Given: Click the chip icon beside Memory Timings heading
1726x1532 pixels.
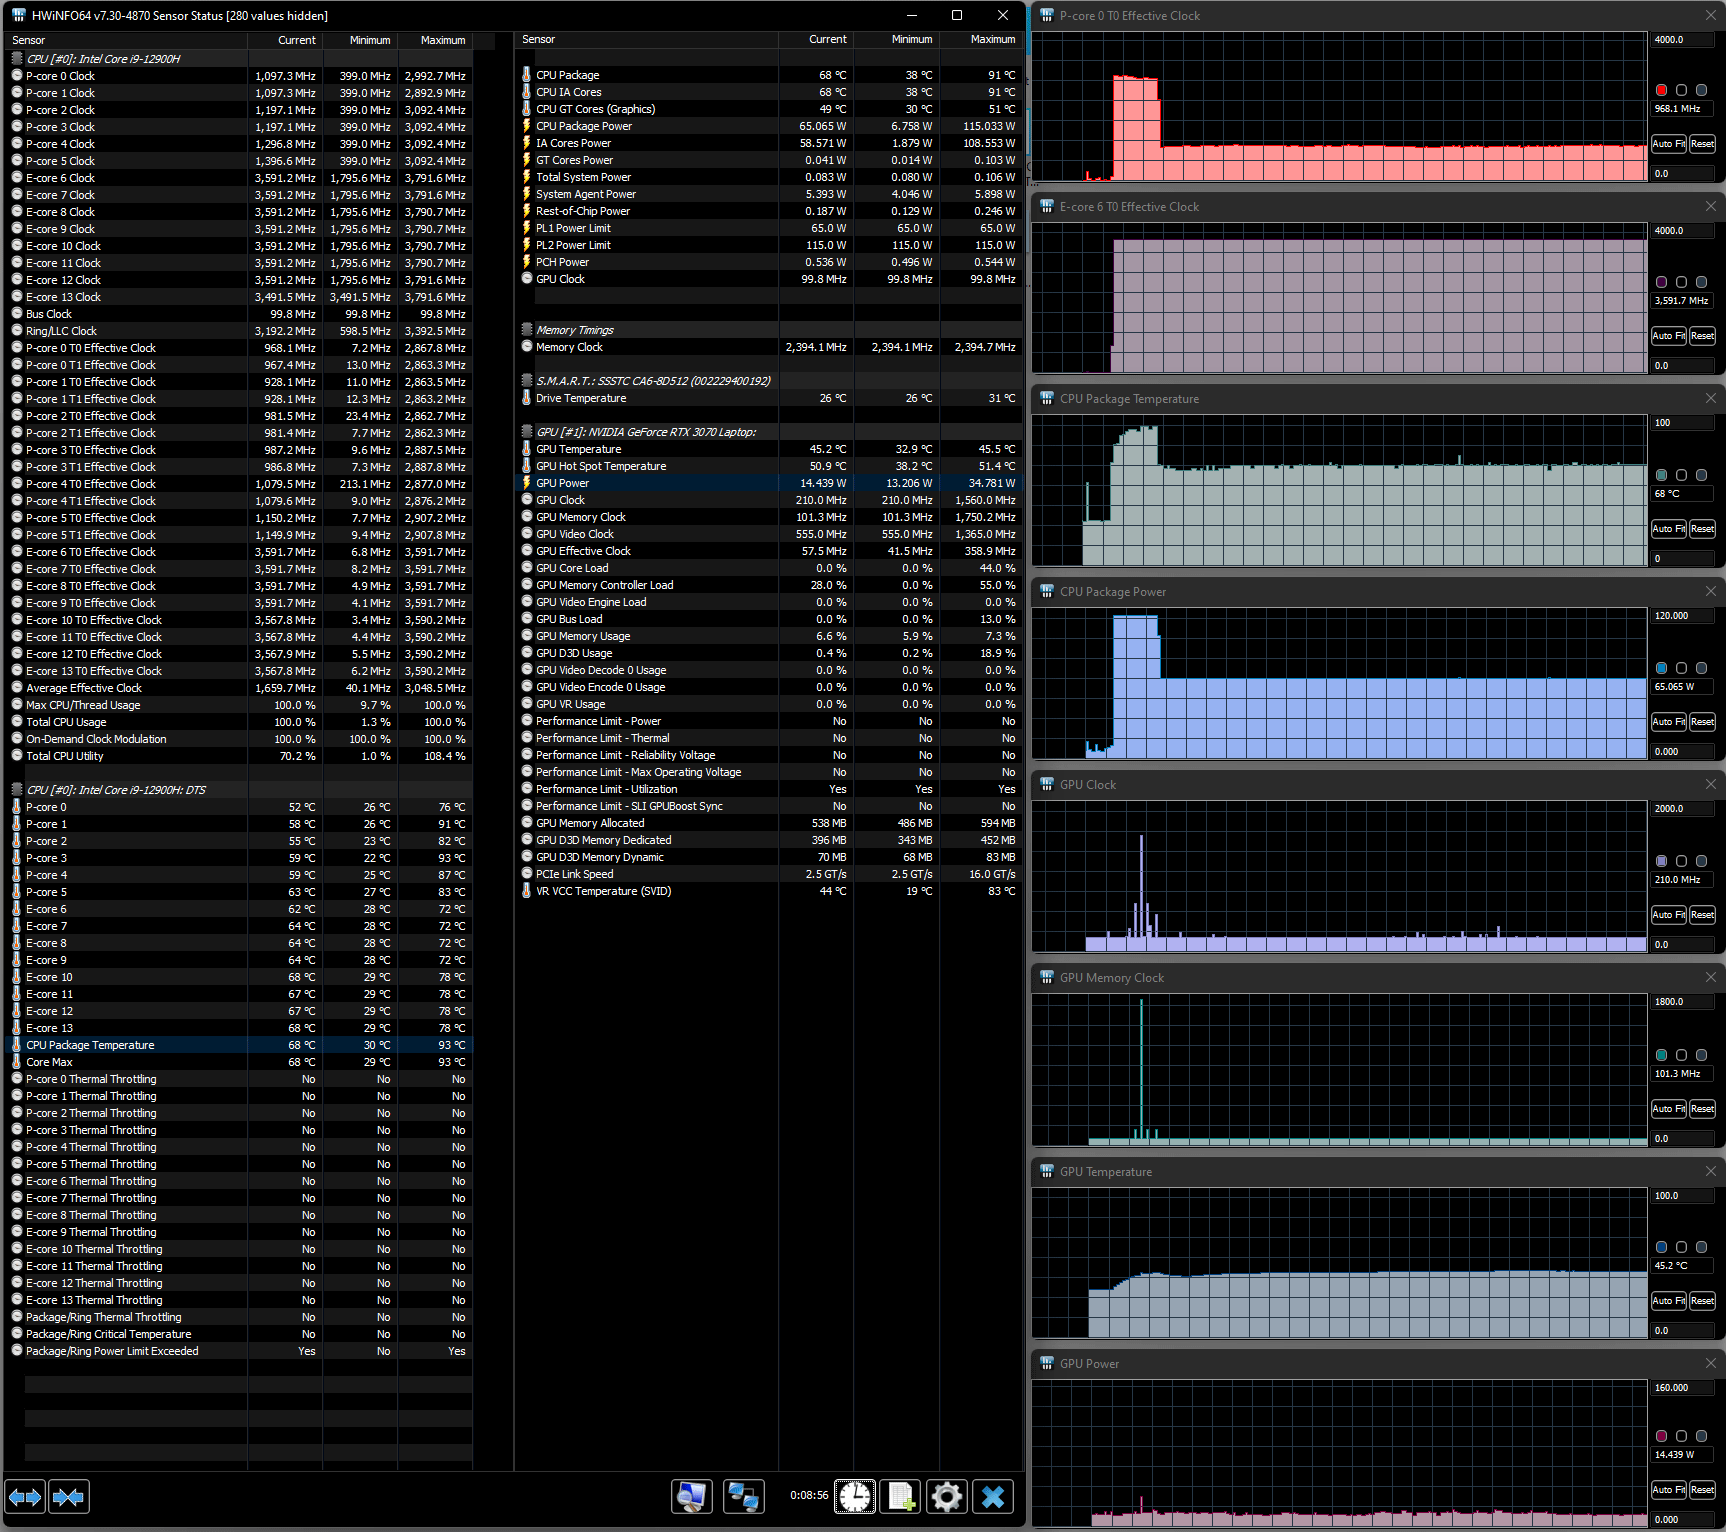Looking at the screenshot, I should pos(527,329).
